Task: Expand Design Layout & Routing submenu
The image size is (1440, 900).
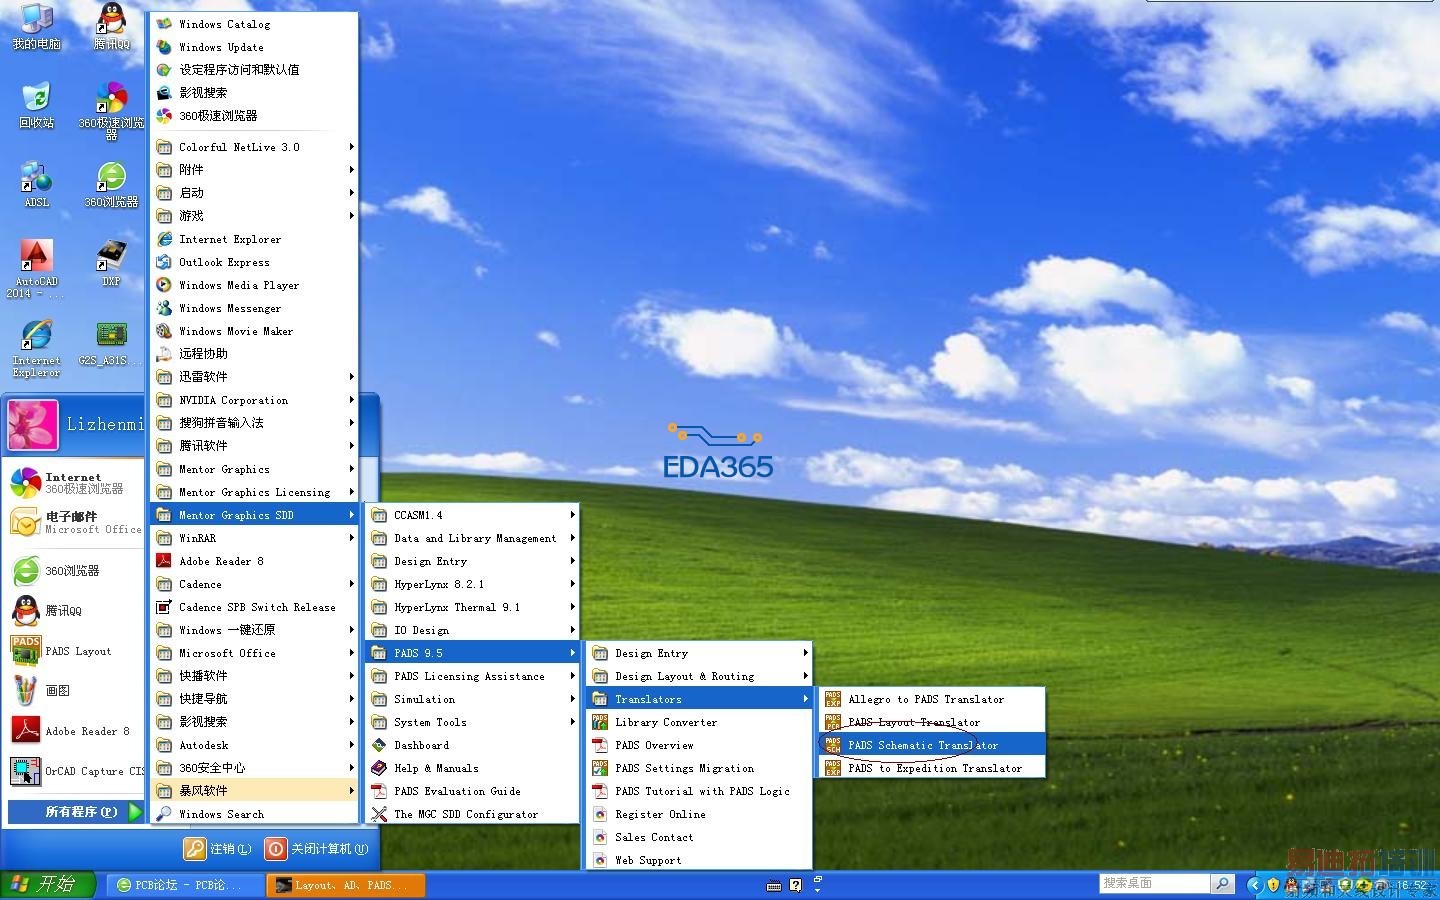Action: (x=698, y=676)
